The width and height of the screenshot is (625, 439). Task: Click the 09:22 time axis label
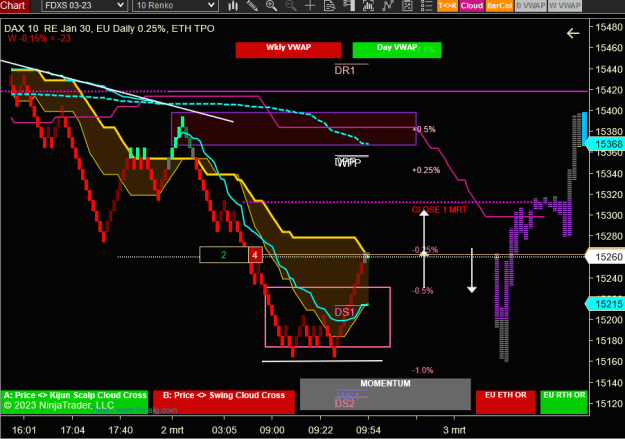click(x=320, y=430)
